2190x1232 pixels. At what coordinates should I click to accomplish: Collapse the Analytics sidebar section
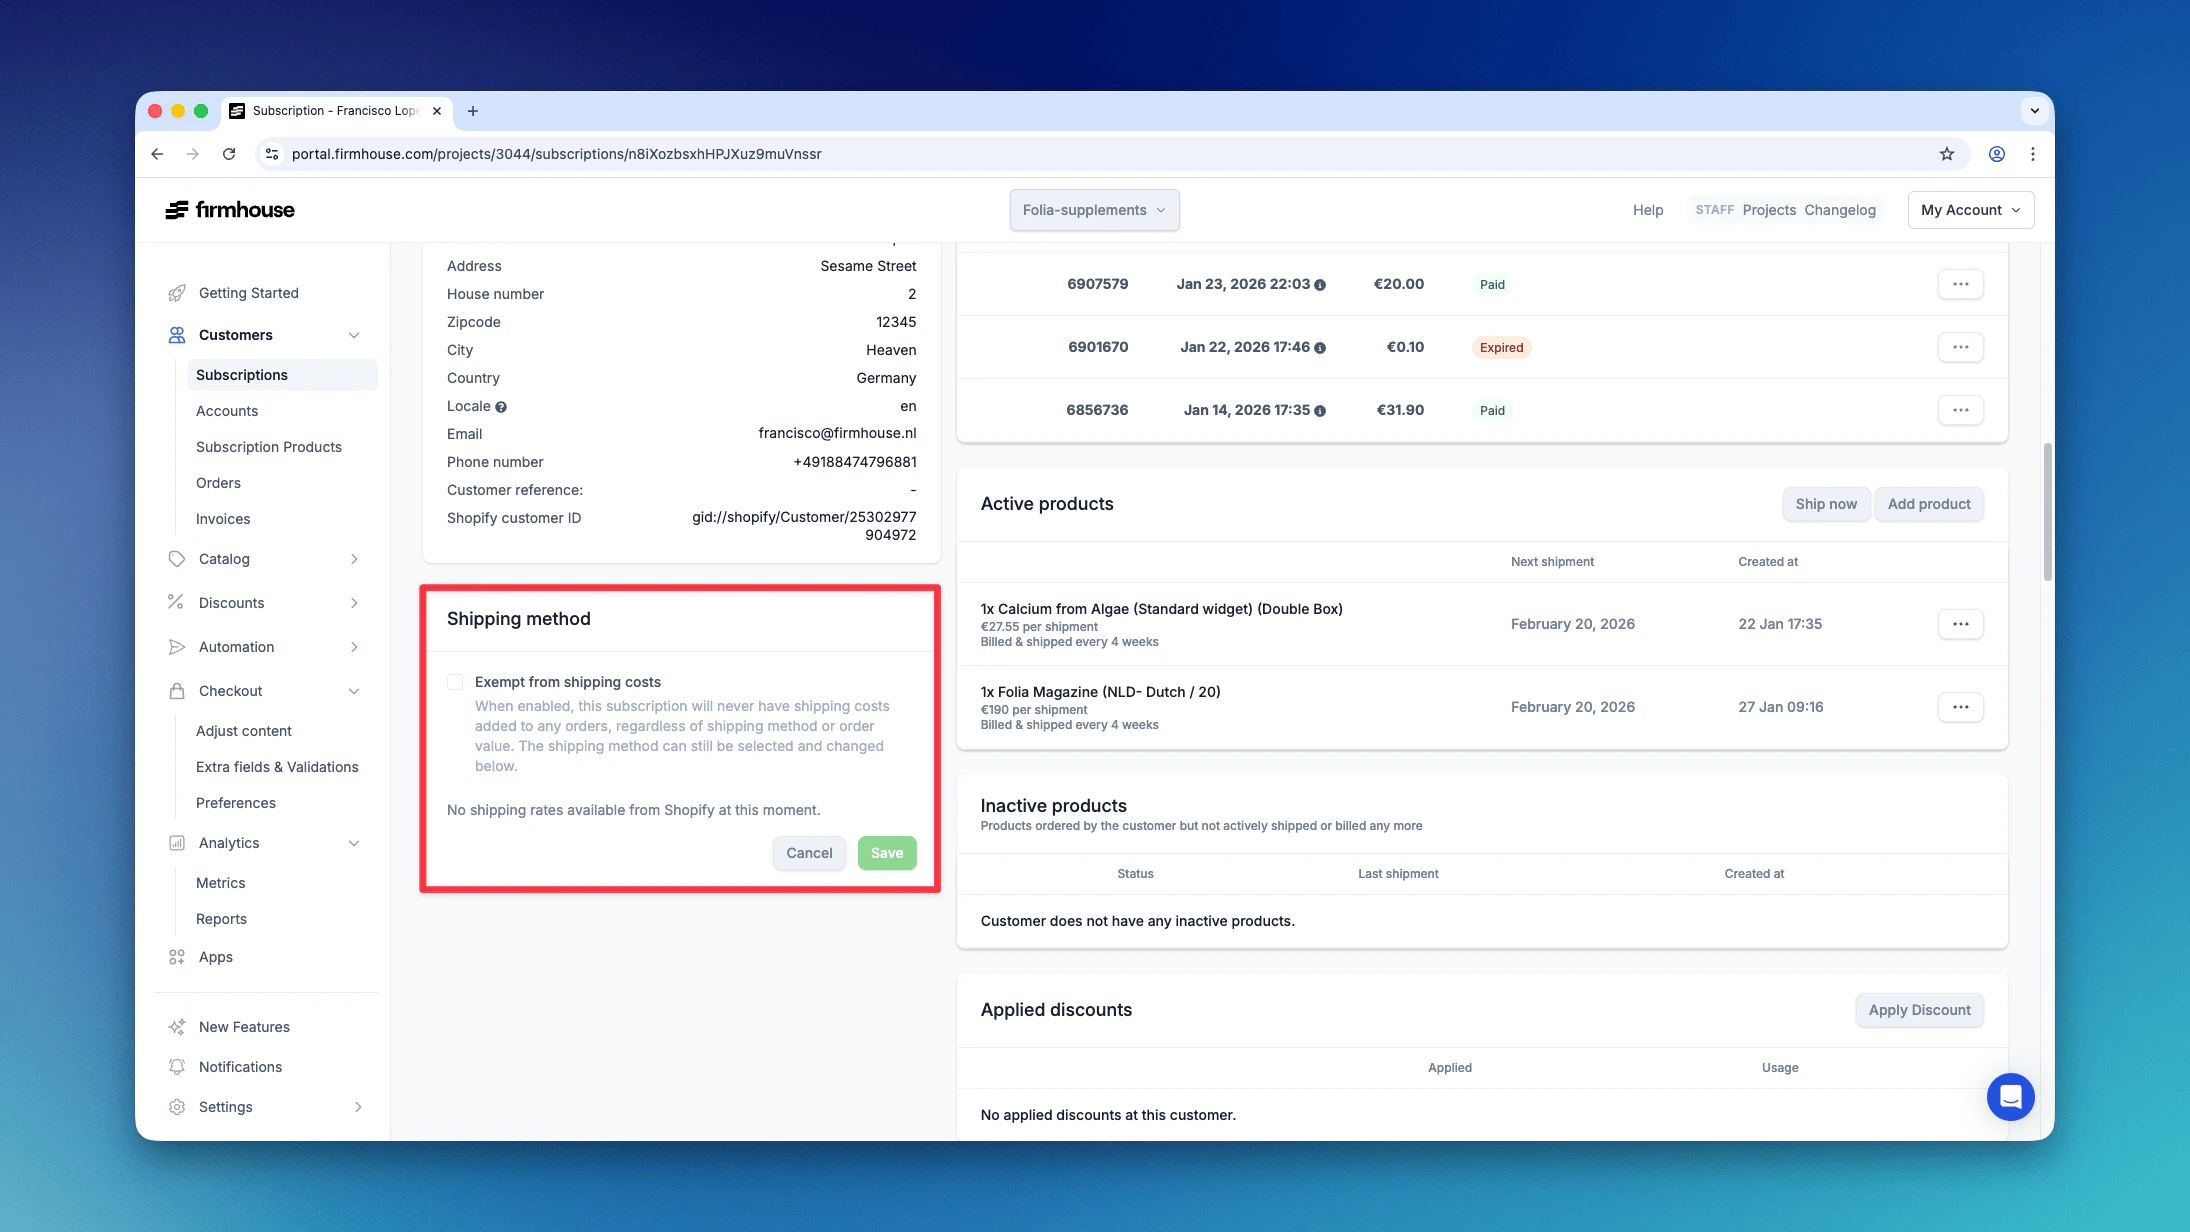[x=354, y=843]
